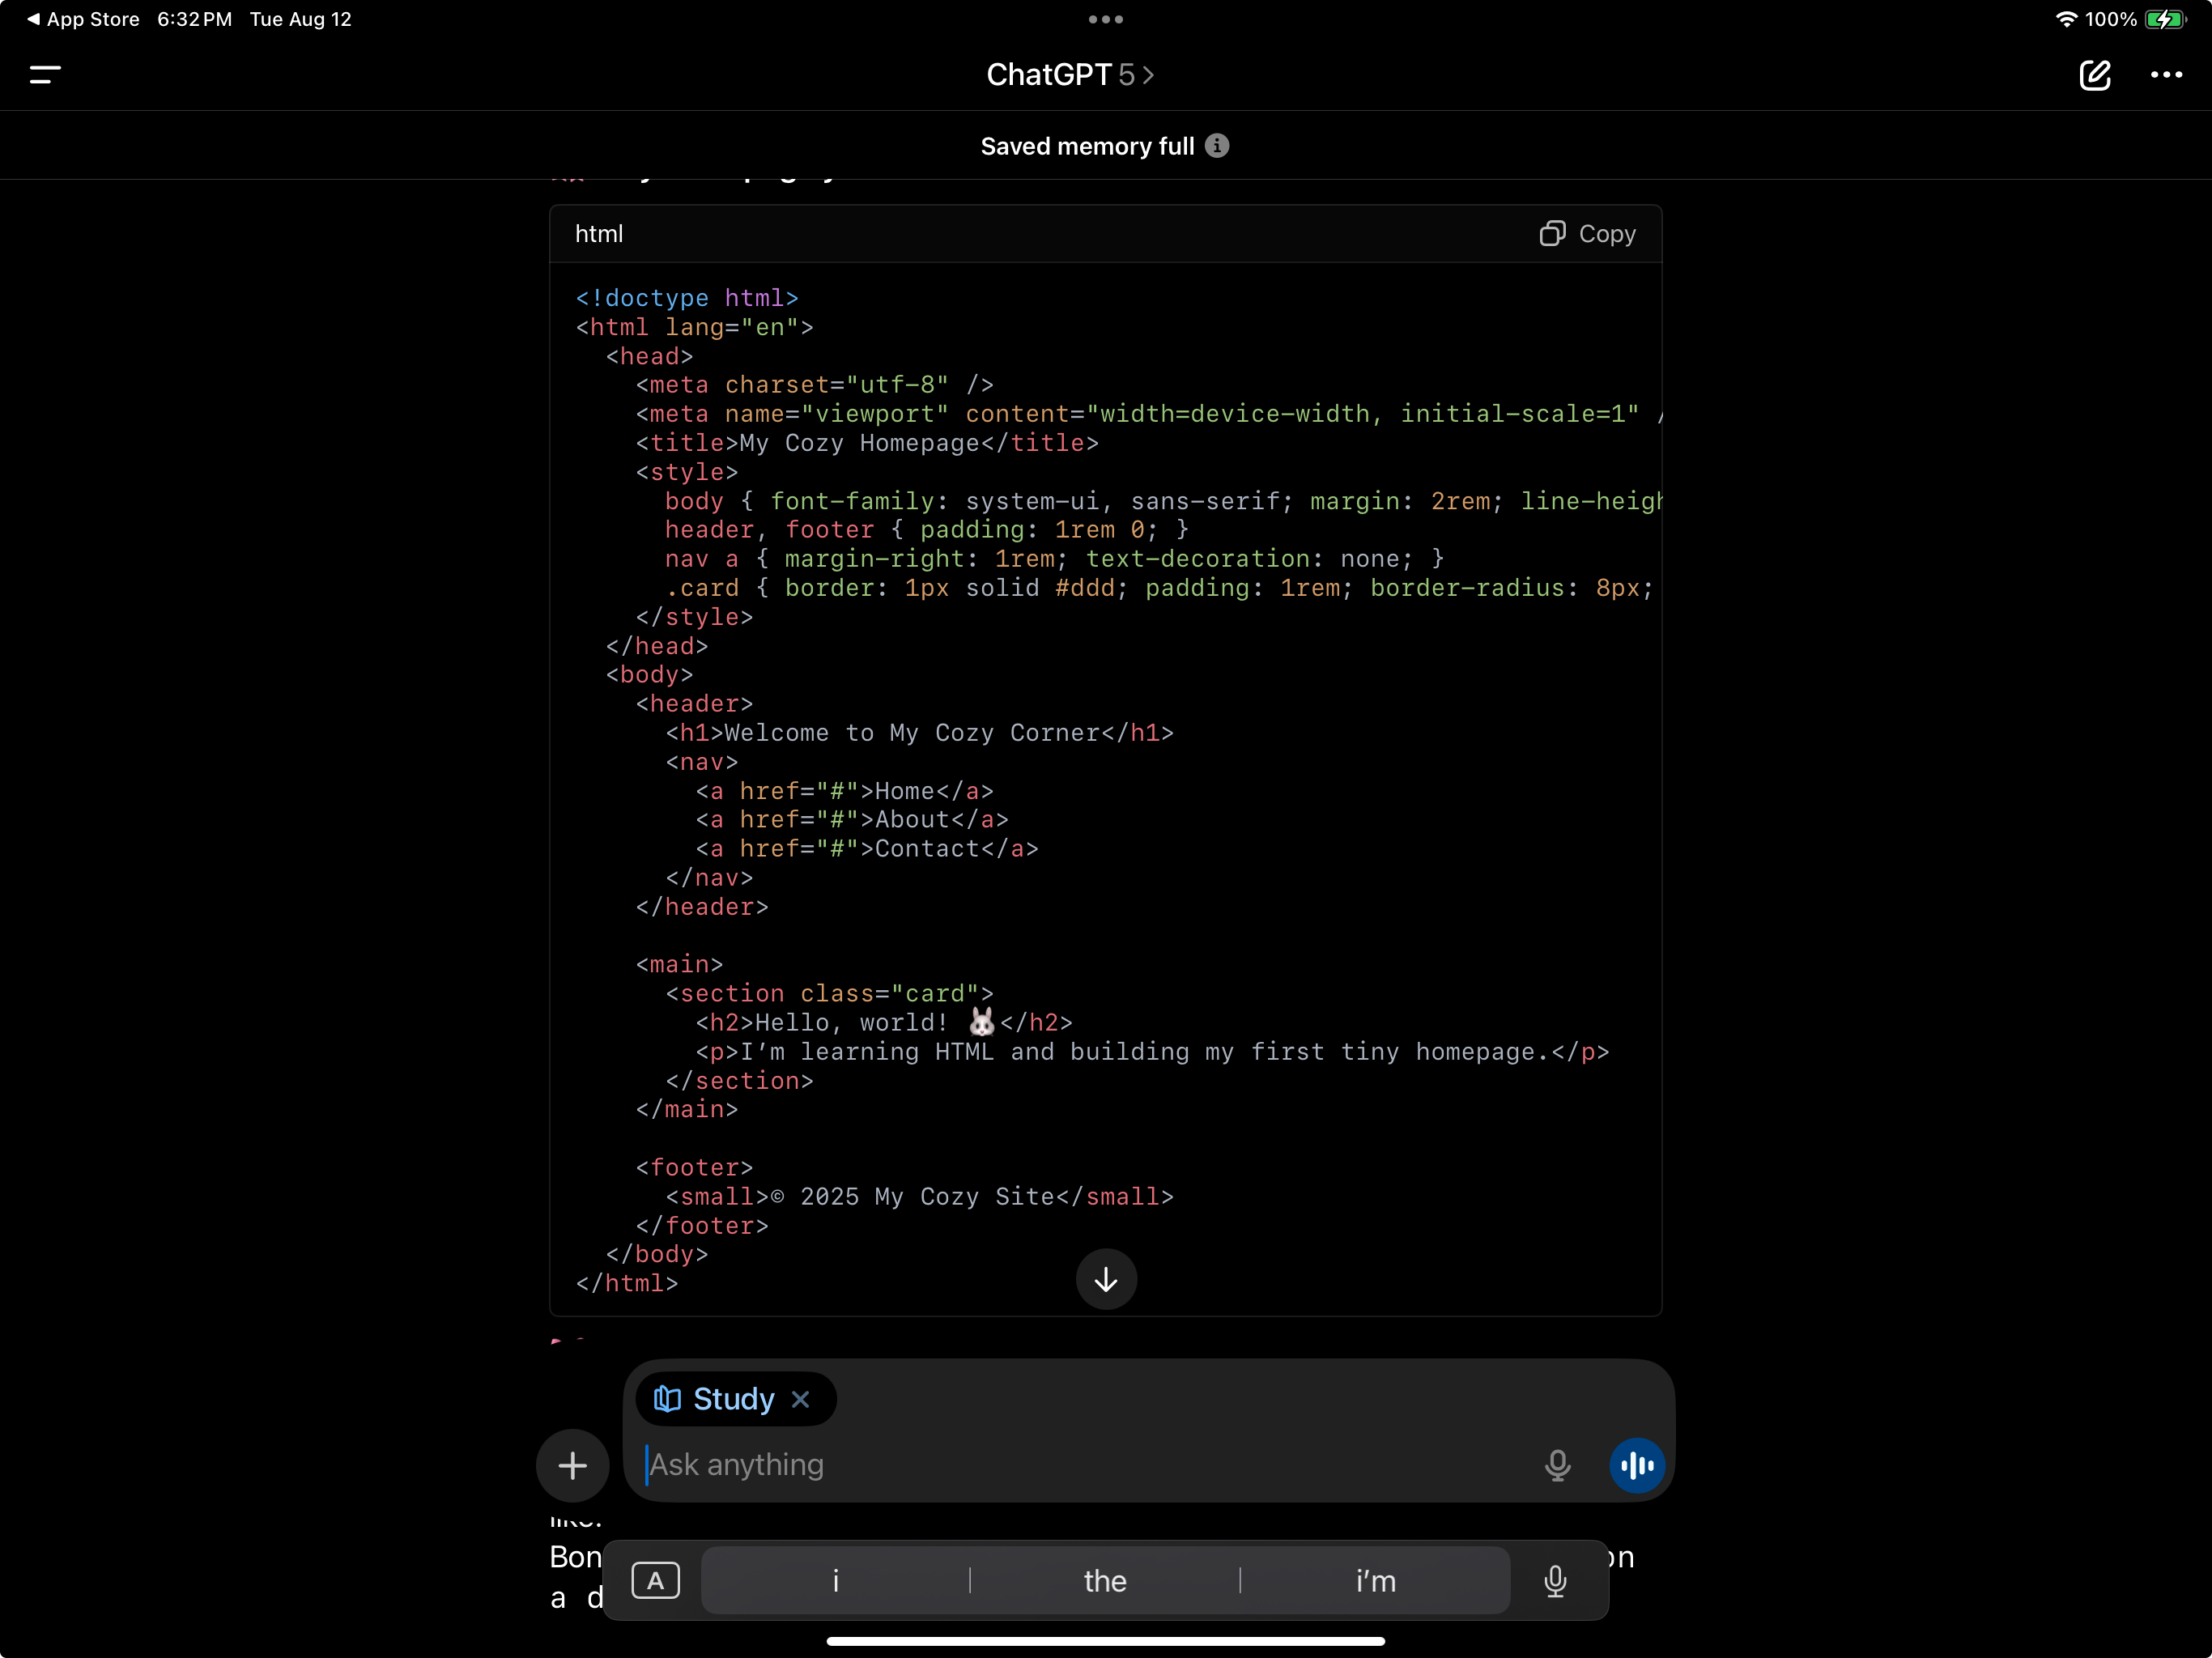Remove the Study mode chip

click(x=800, y=1399)
